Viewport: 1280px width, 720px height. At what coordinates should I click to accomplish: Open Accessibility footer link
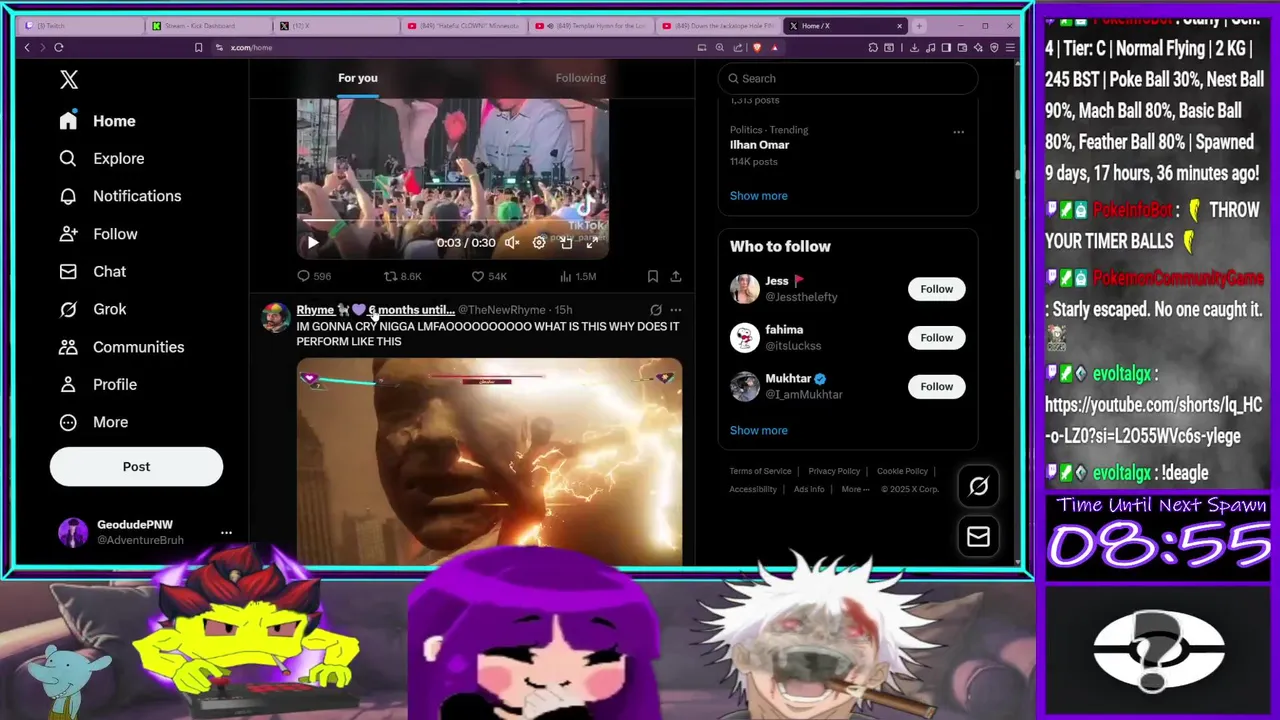tap(753, 489)
